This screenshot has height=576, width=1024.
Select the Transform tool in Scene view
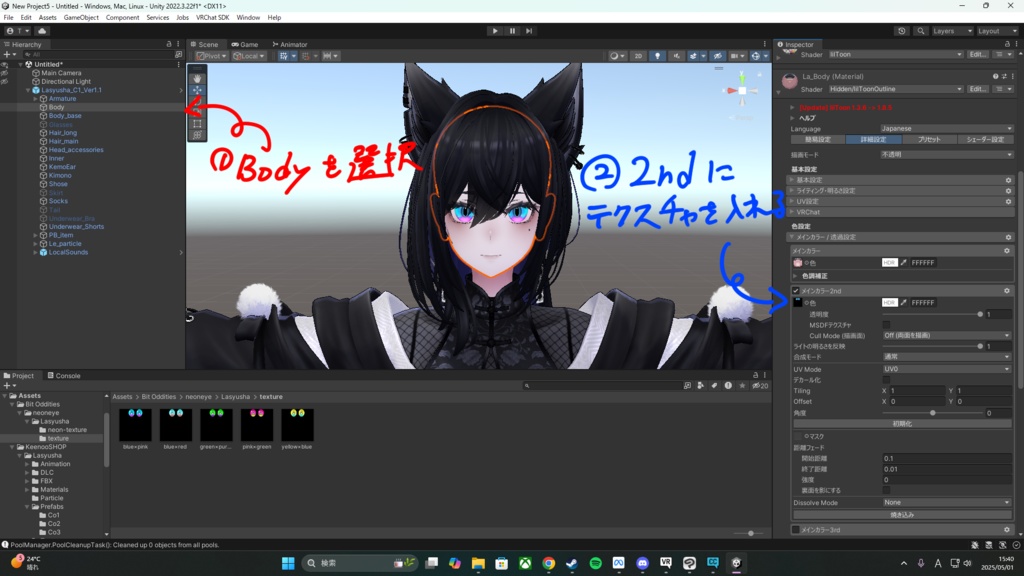(197, 135)
